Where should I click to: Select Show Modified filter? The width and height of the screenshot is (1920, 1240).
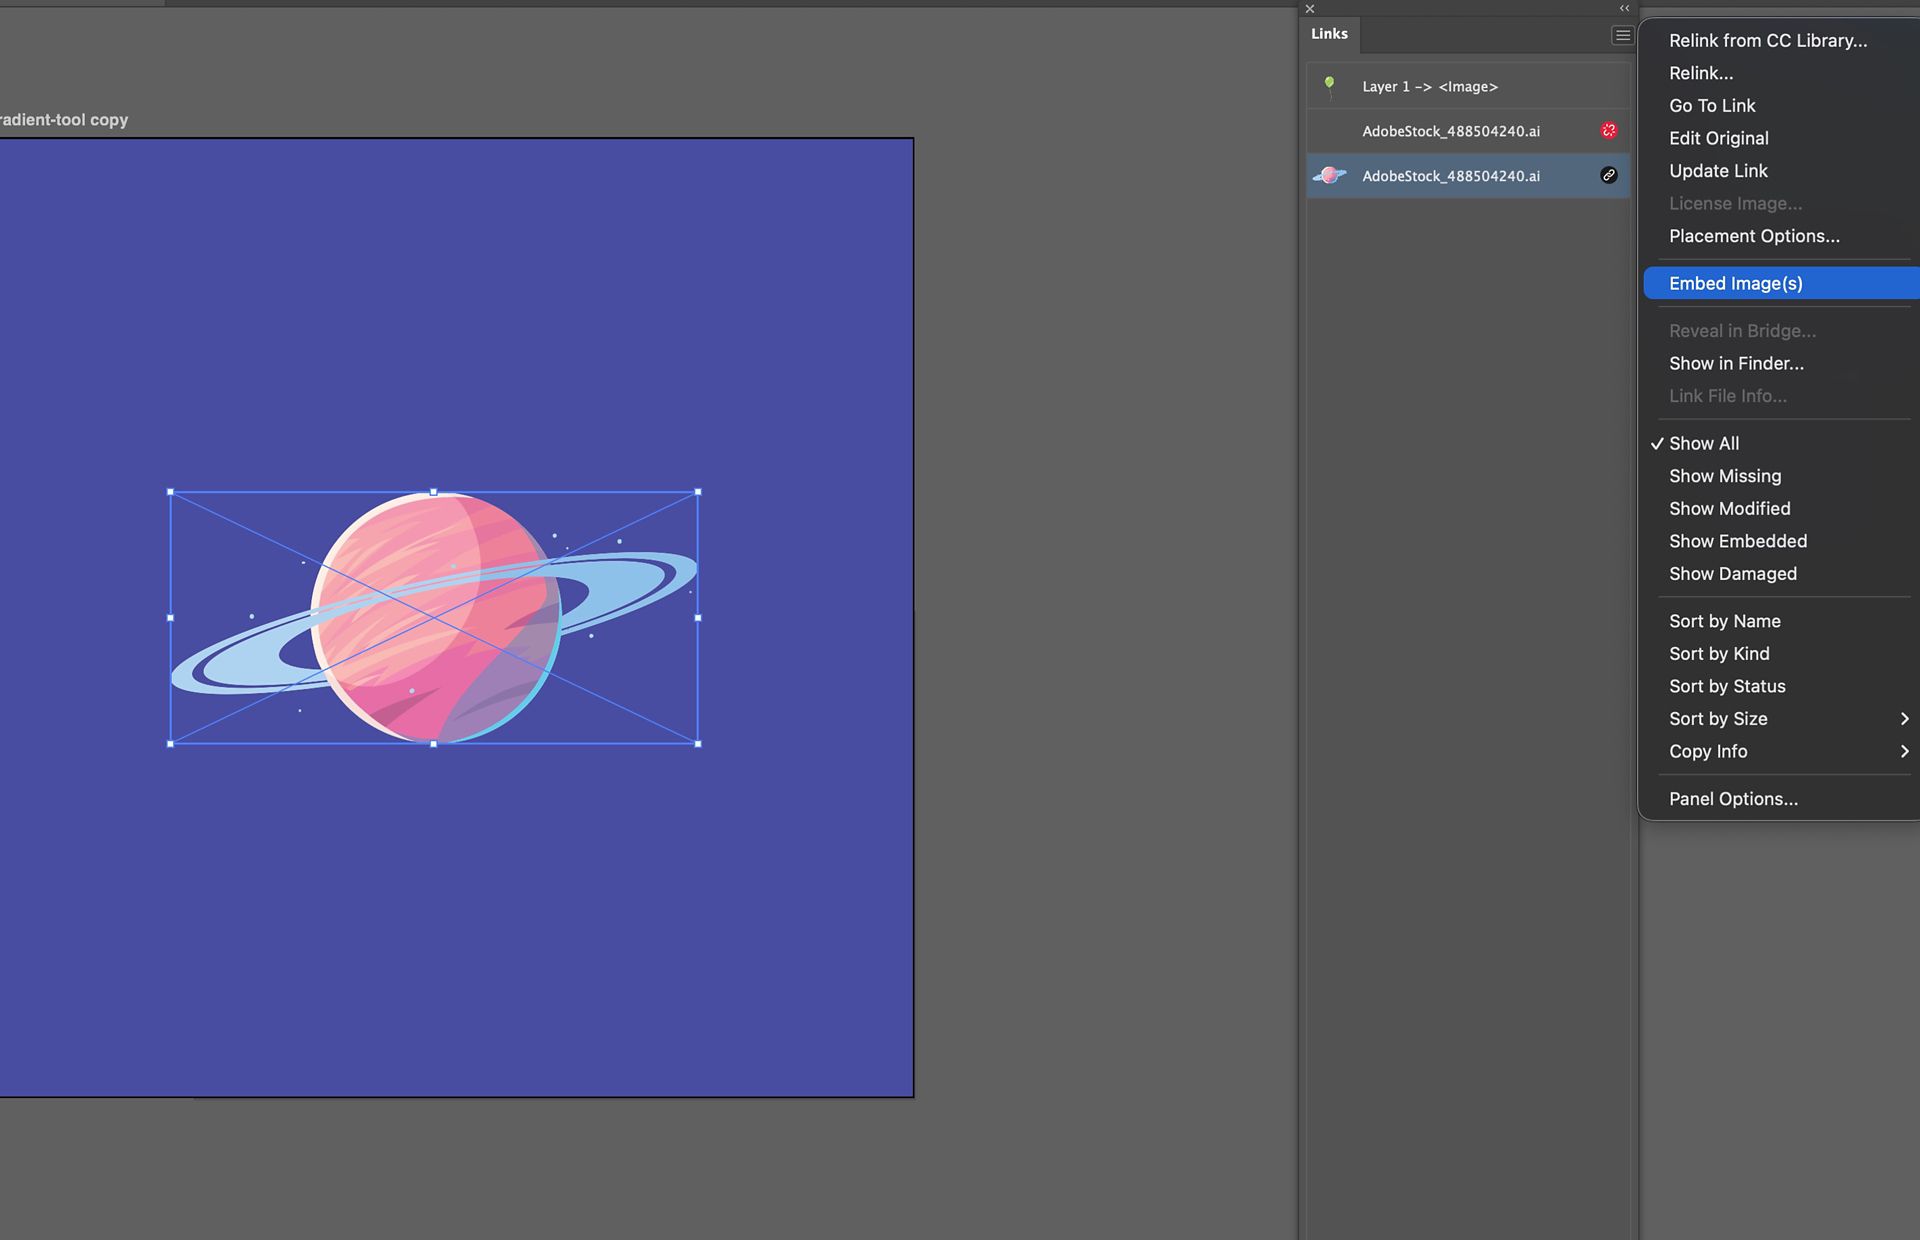(1729, 508)
